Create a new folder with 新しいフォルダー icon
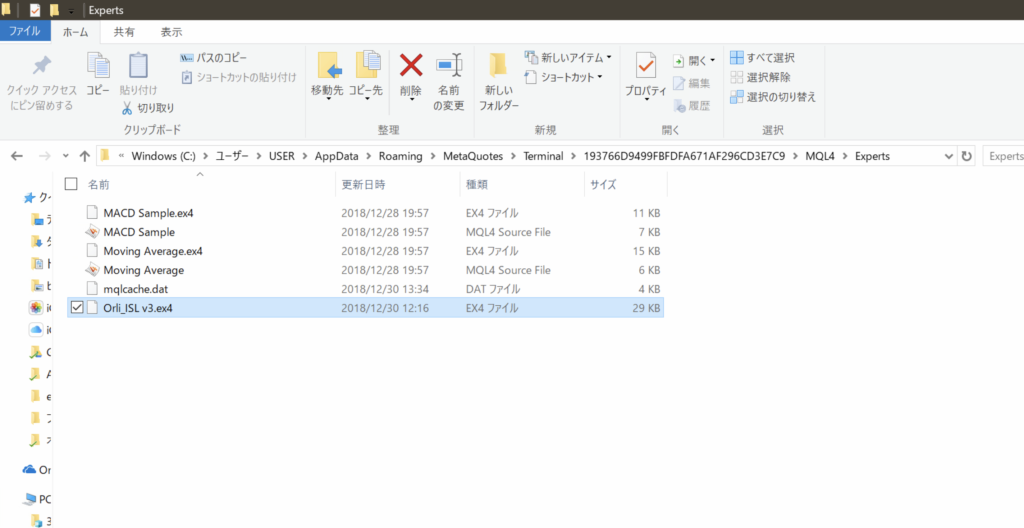The height and width of the screenshot is (528, 1024). pos(498,67)
